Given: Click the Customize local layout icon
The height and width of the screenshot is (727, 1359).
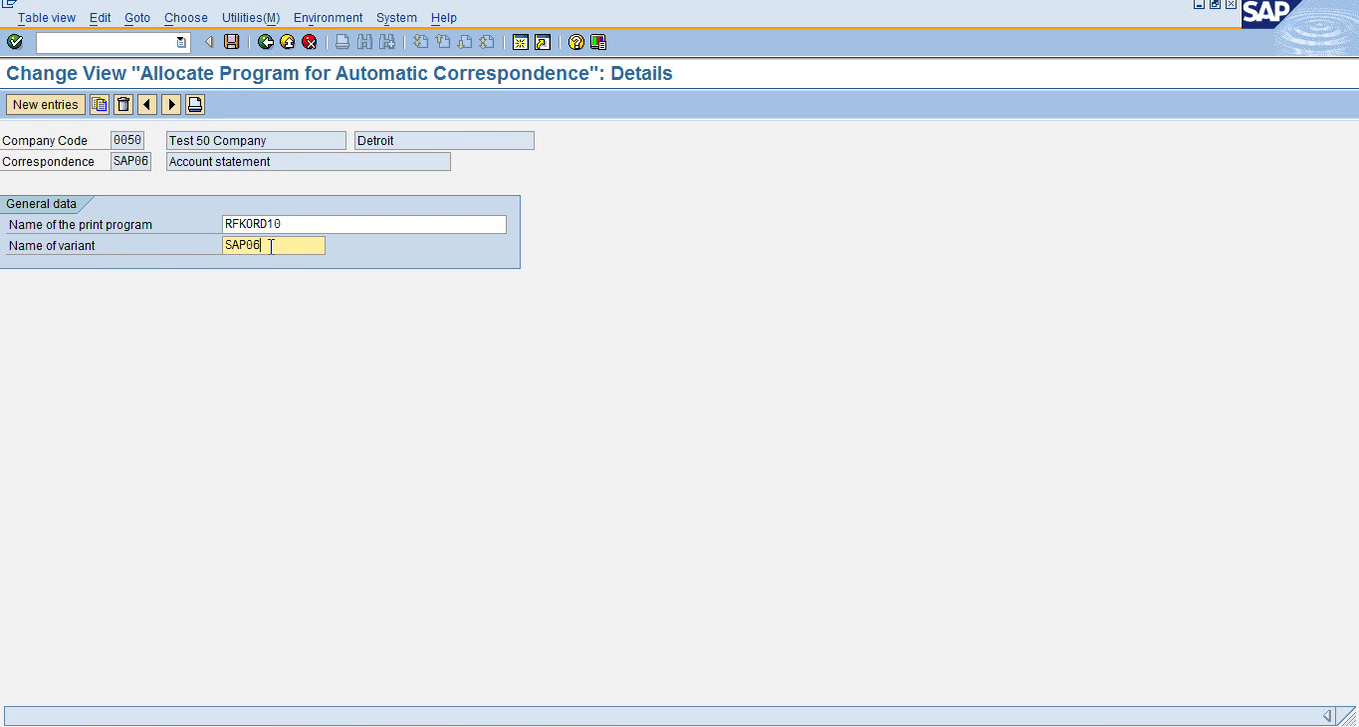Looking at the screenshot, I should tap(598, 42).
